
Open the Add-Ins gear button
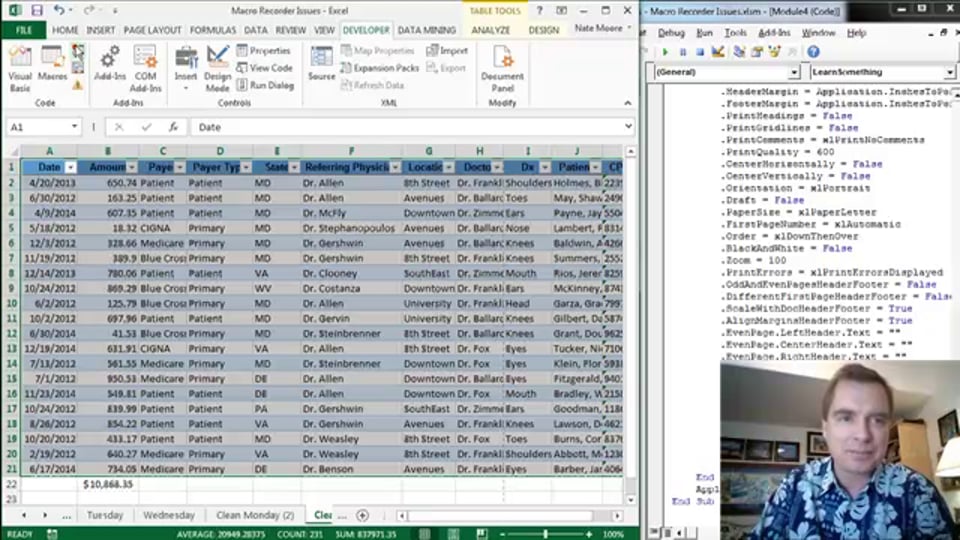tap(110, 64)
